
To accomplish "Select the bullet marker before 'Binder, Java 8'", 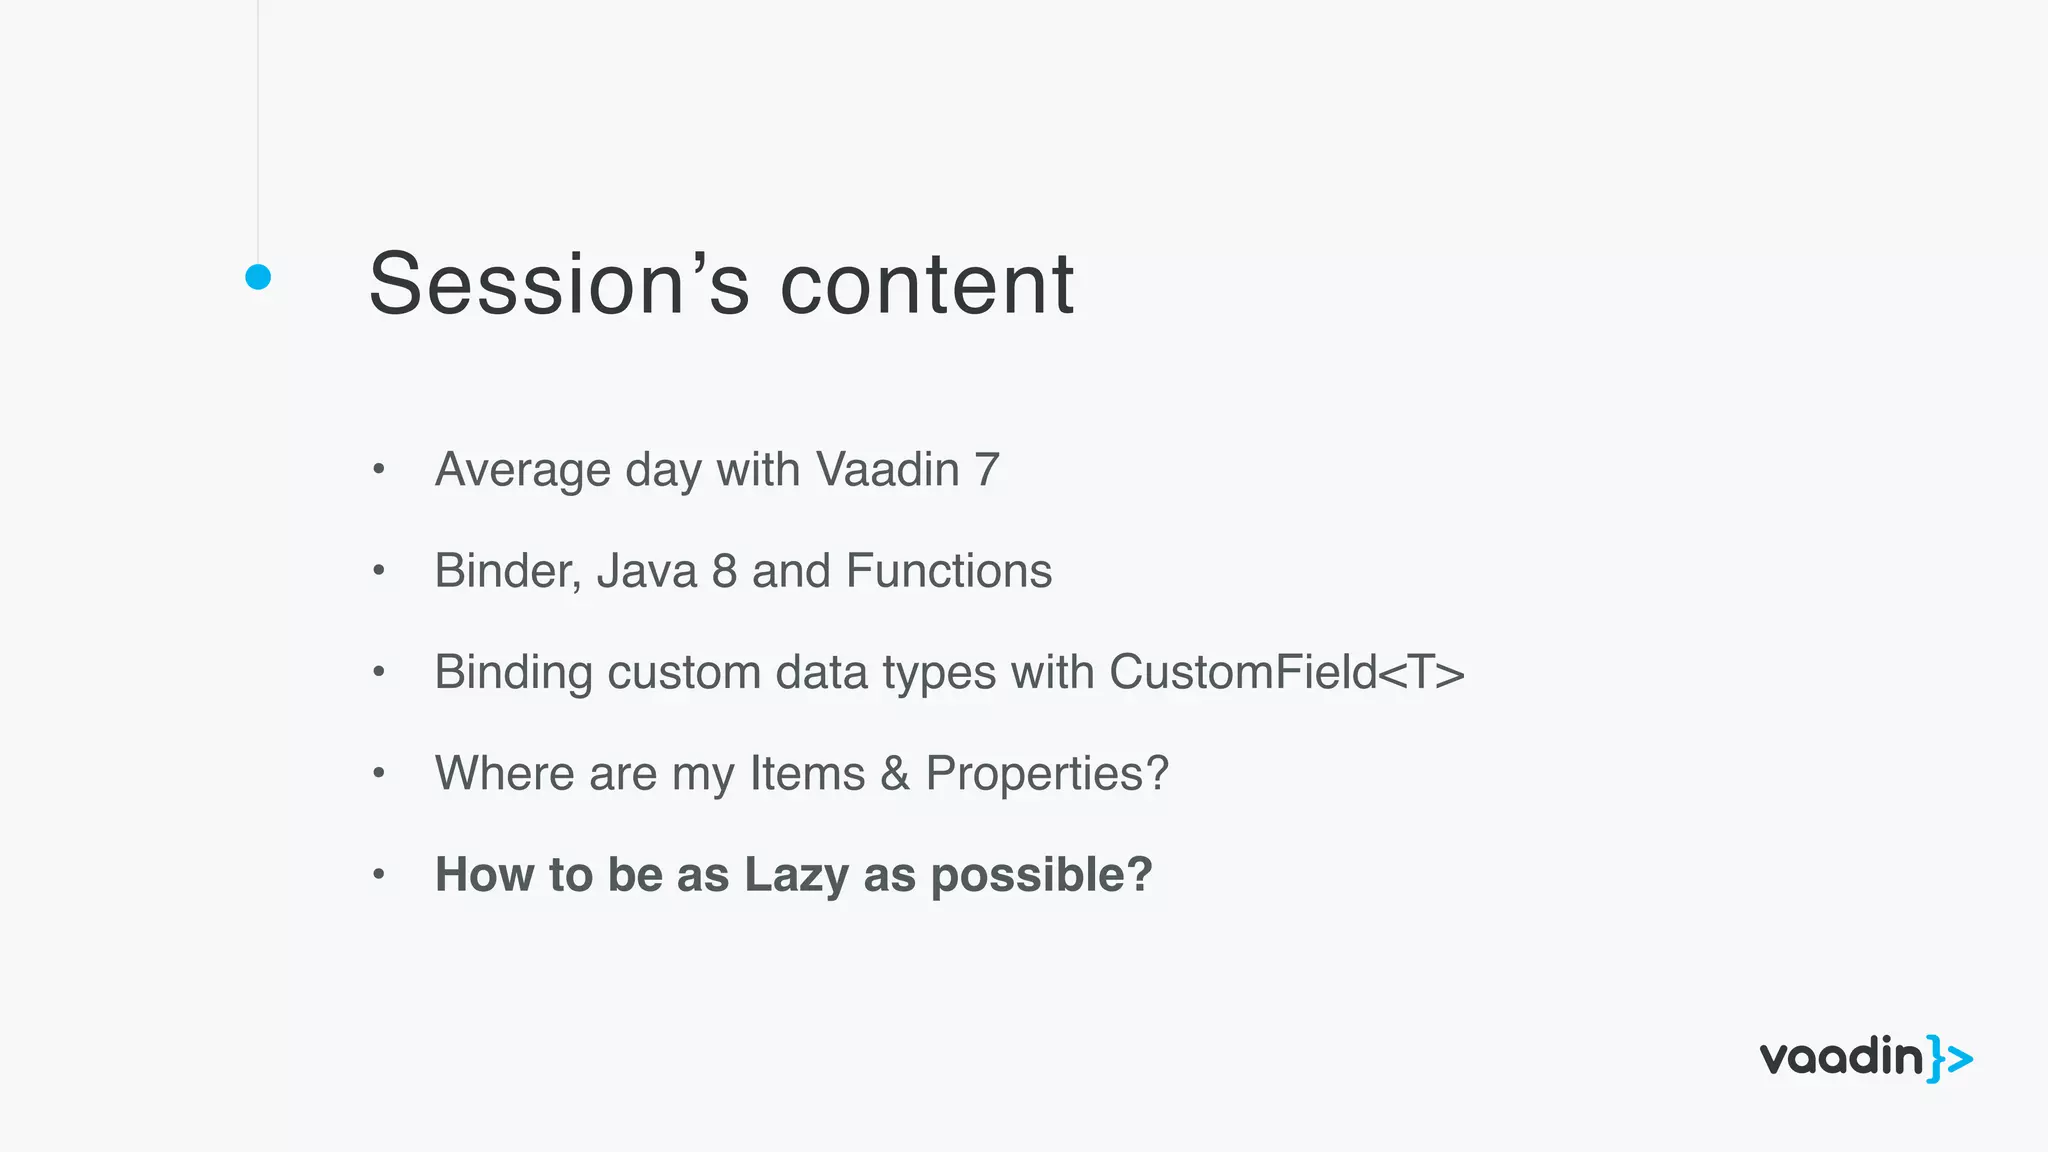I will [x=378, y=570].
